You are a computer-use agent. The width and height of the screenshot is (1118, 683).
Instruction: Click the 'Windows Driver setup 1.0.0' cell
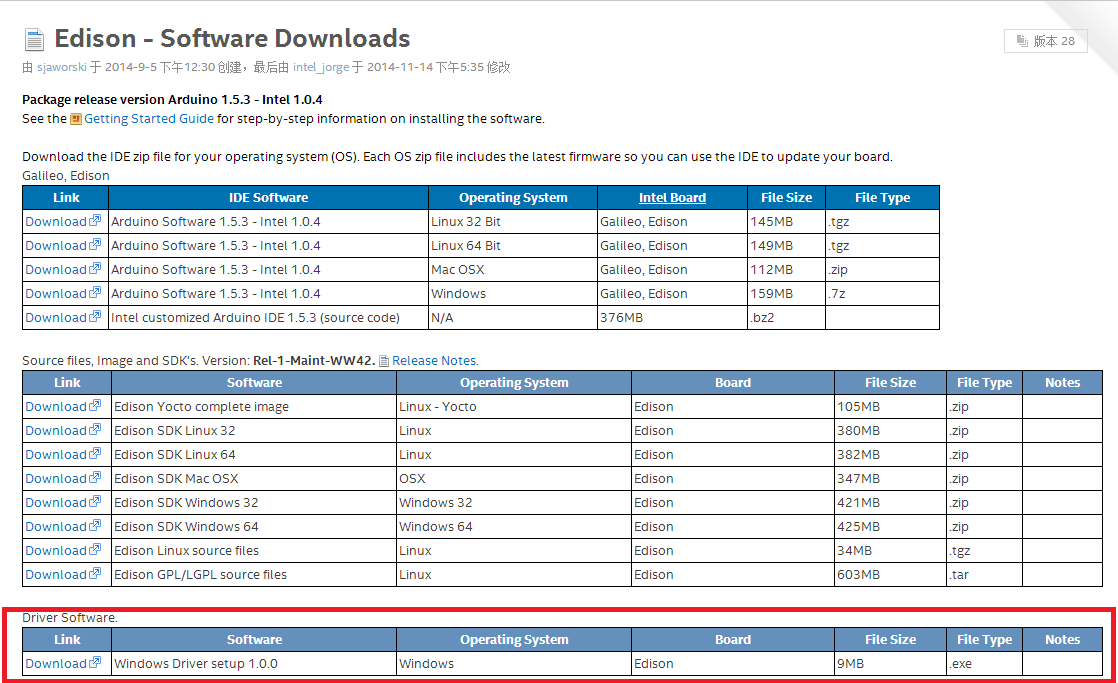254,664
